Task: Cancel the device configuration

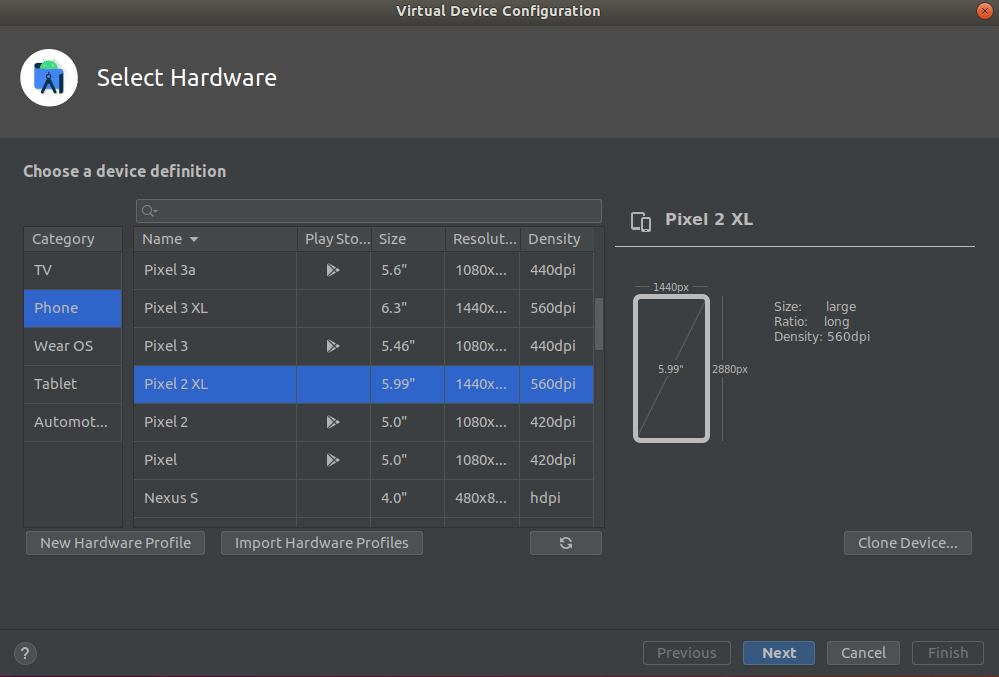Action: point(863,653)
